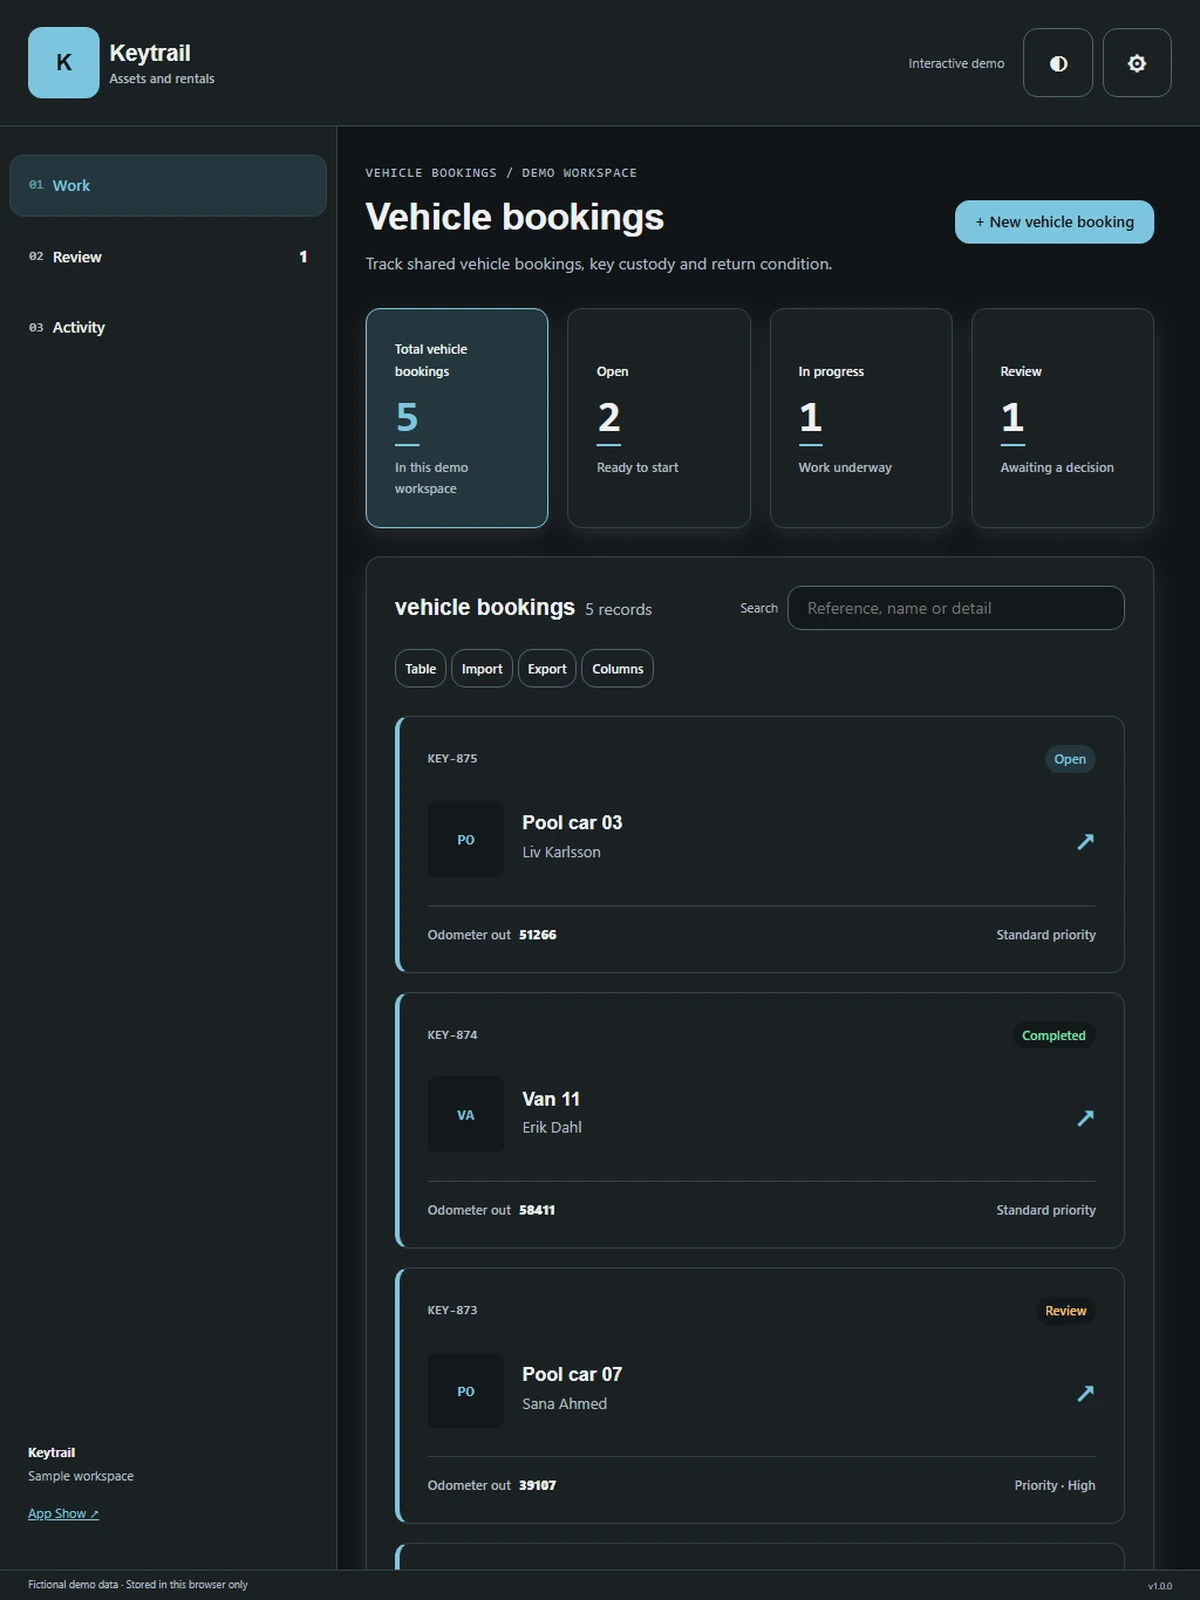This screenshot has height=1600, width=1200.
Task: Click the New vehicle booking button
Action: (x=1054, y=222)
